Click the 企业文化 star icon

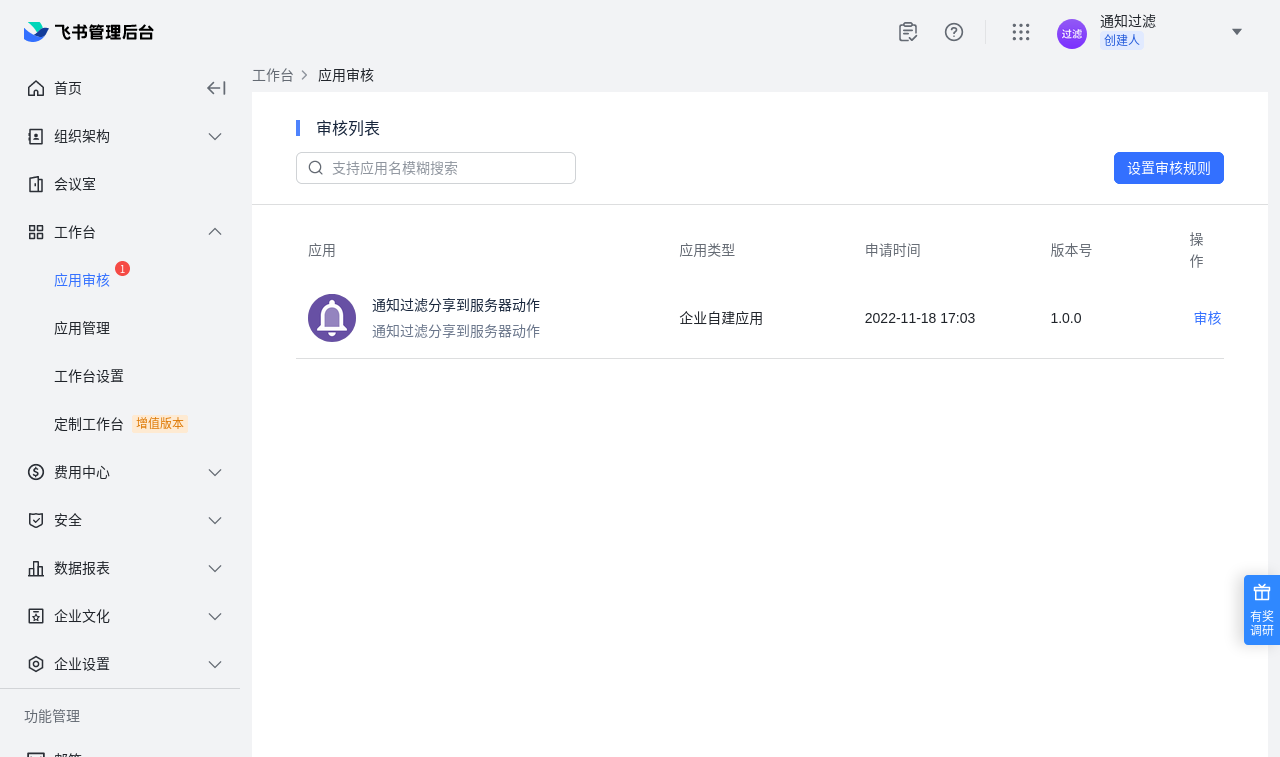[36, 616]
